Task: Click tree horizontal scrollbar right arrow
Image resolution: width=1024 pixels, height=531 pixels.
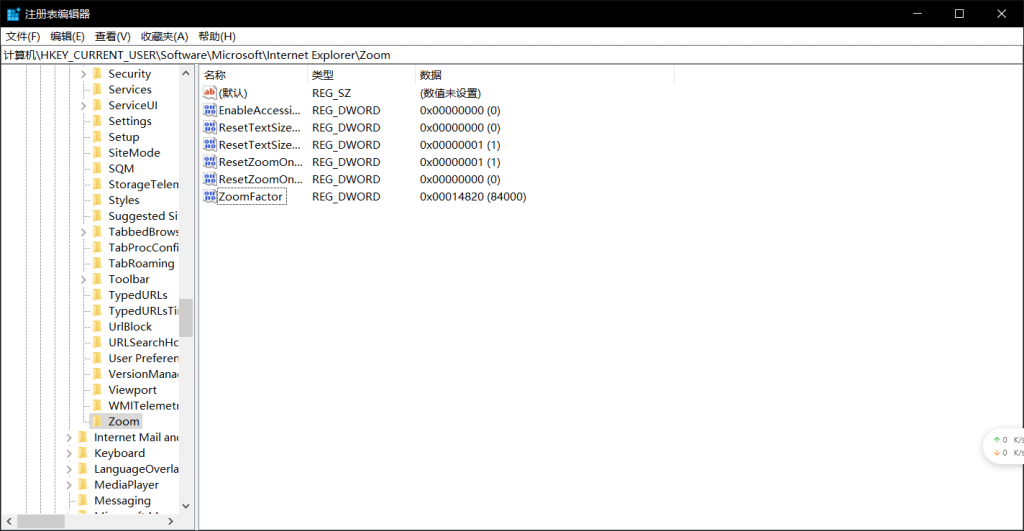Action: click(x=170, y=521)
